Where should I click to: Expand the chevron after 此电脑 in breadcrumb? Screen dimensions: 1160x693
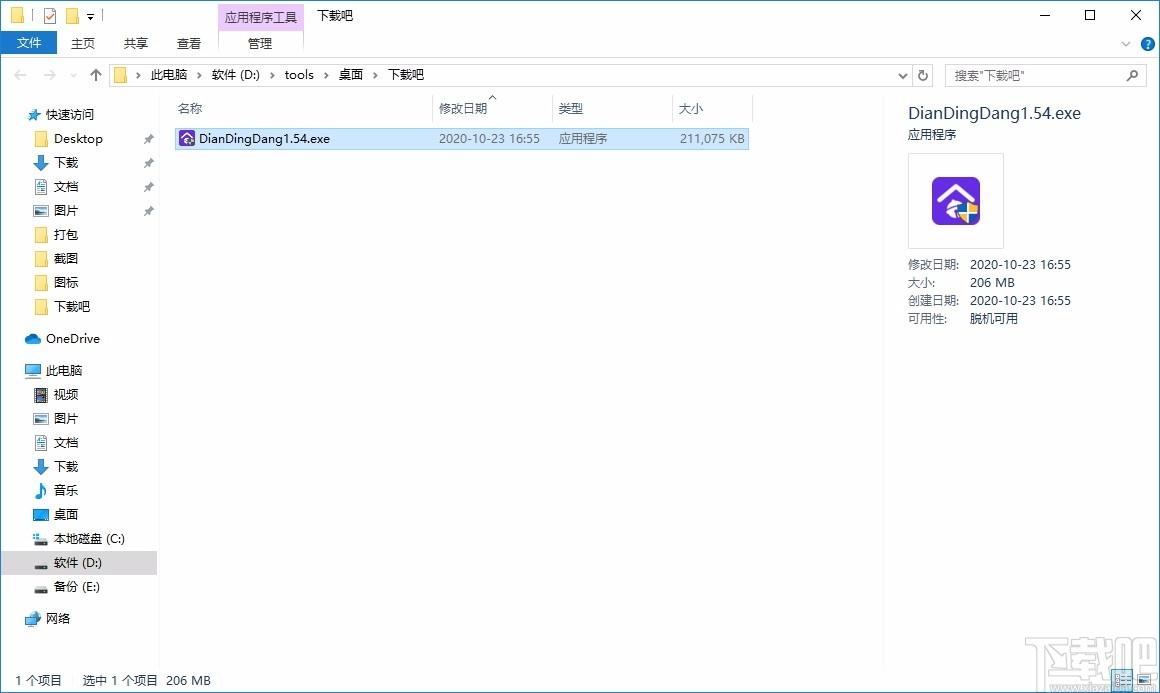pos(199,75)
